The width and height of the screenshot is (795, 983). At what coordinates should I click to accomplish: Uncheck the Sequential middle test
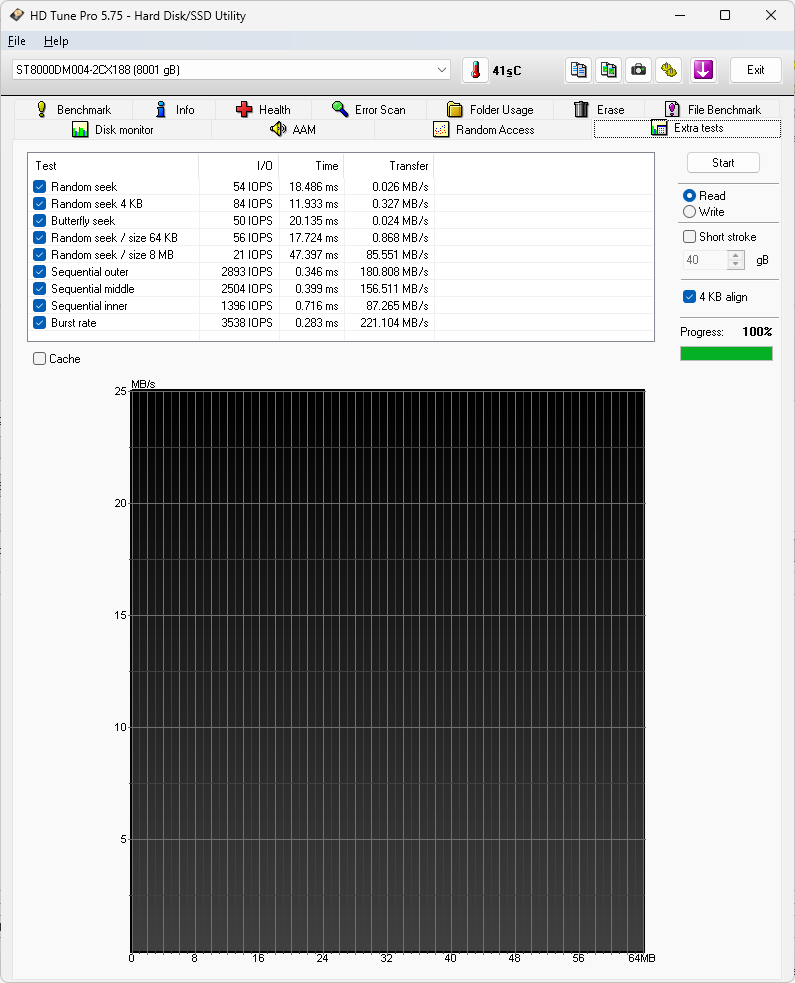click(39, 288)
